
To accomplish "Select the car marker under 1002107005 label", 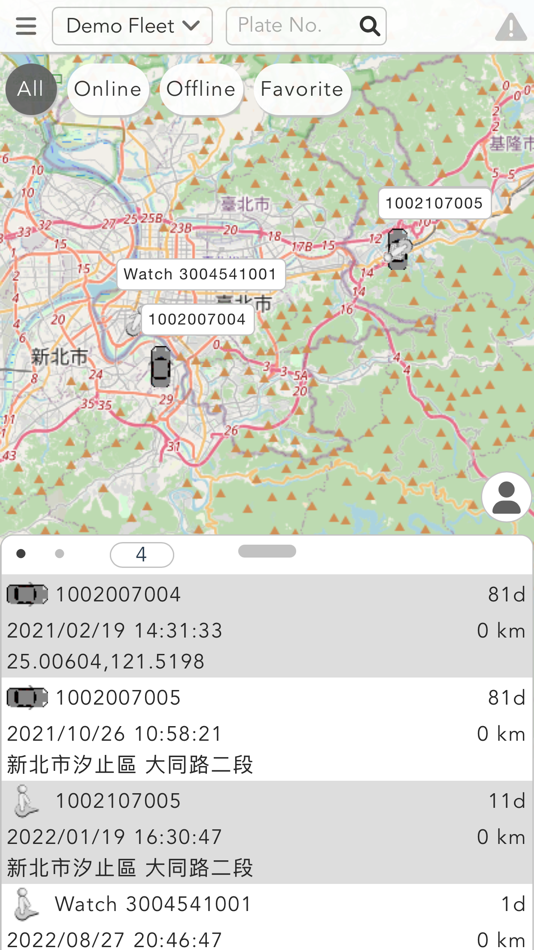I will 398,249.
